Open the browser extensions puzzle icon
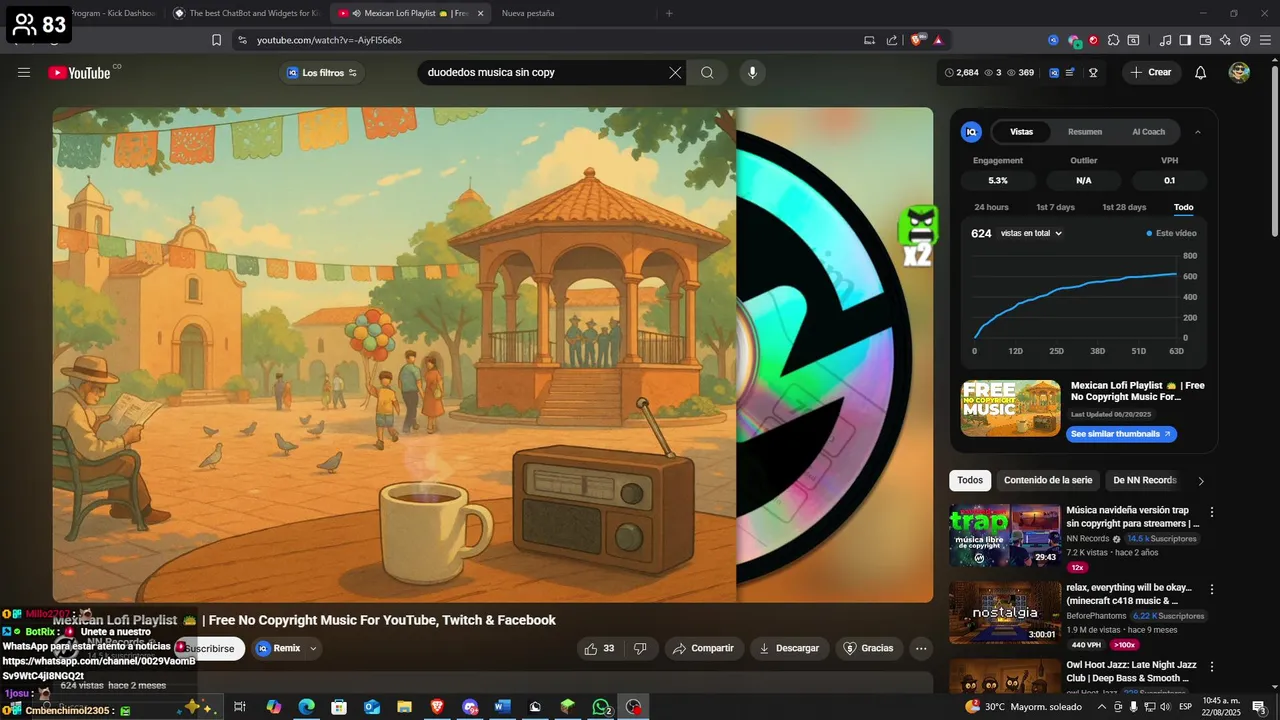The width and height of the screenshot is (1280, 720). pos(1113,40)
